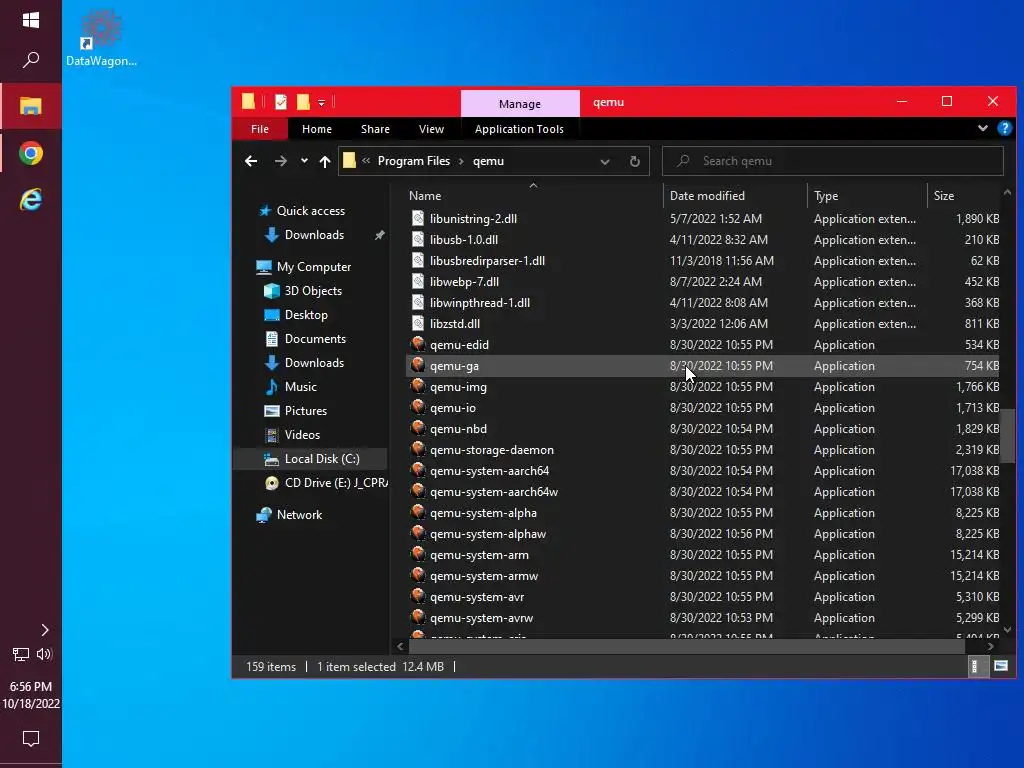Select the qemu-storage-daemon application icon
The image size is (1024, 768).
[x=418, y=449]
